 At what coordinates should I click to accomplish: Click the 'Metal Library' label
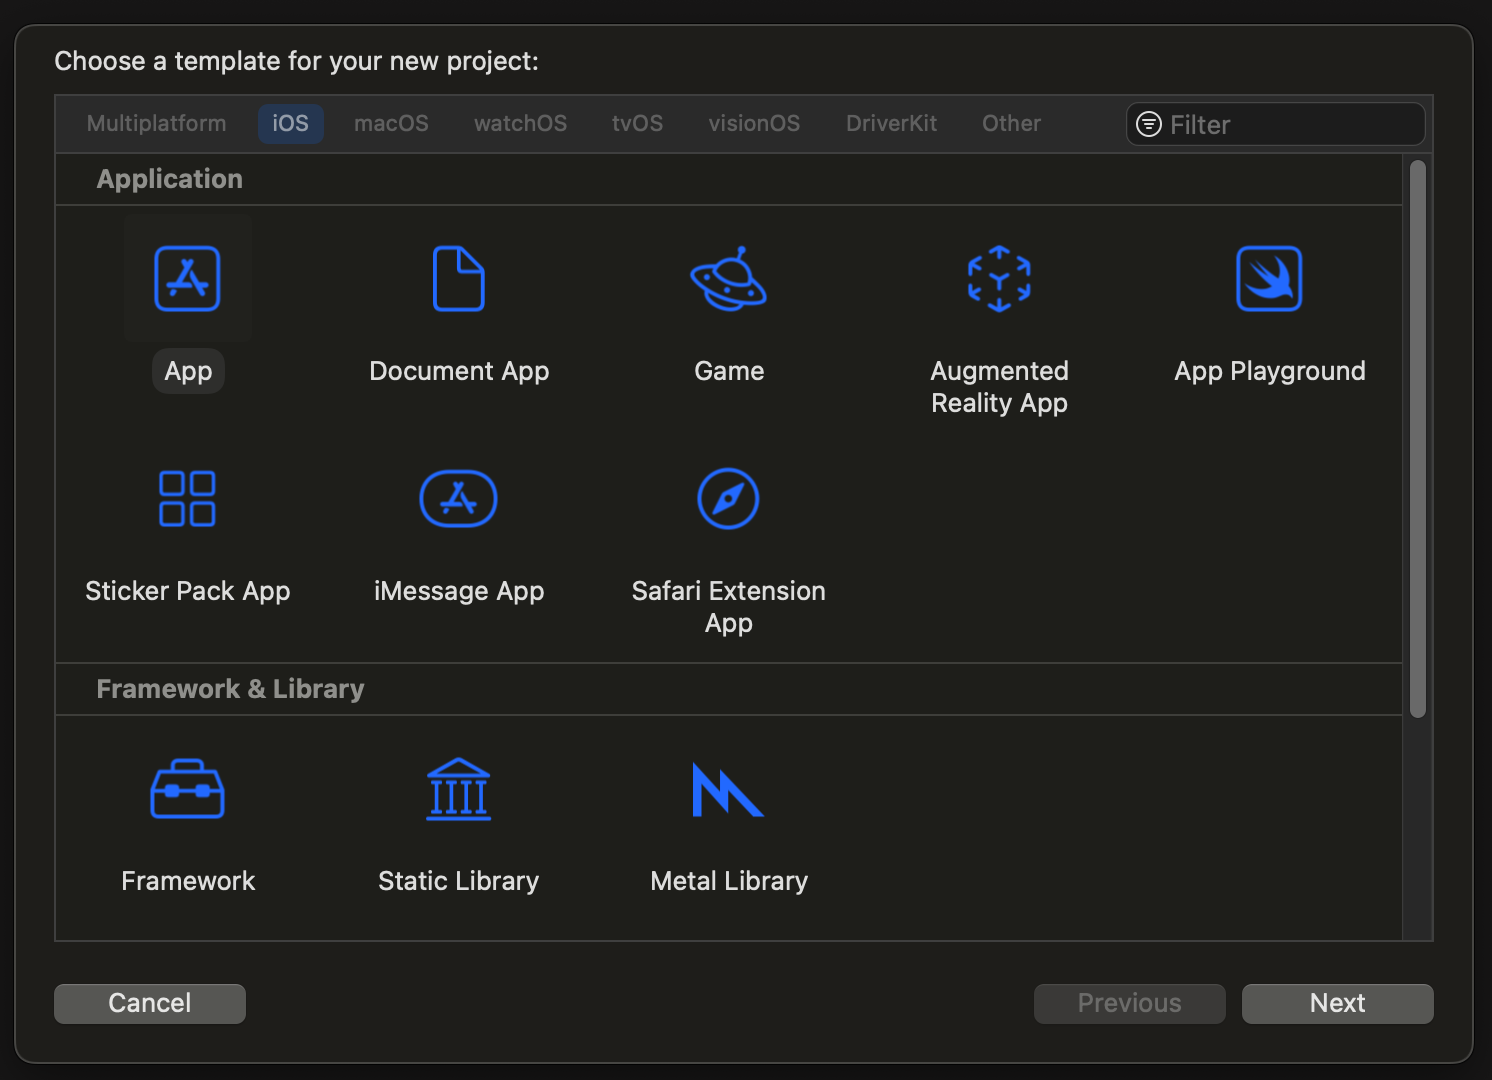tap(729, 881)
